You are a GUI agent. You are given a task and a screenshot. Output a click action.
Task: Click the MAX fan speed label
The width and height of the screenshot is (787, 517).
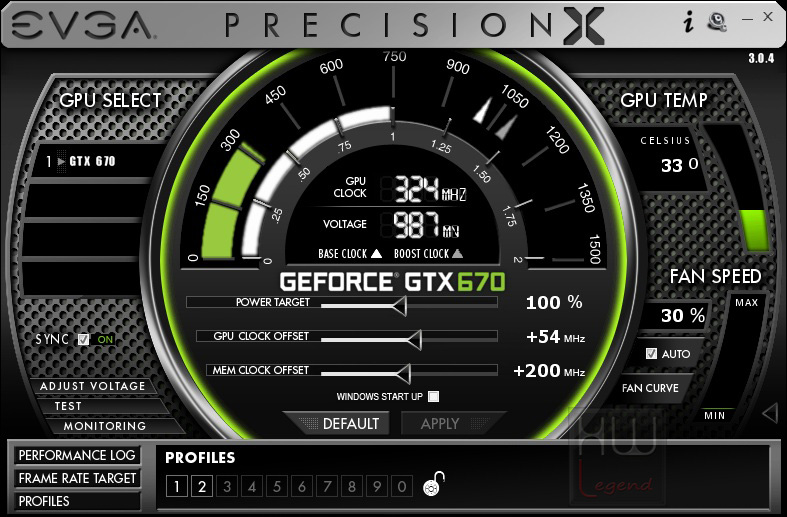click(x=746, y=303)
